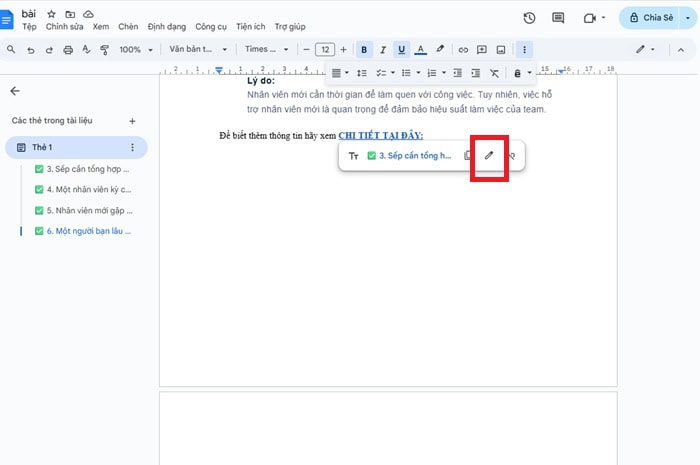700x465 pixels.
Task: Toggle the three-dot more options toolbar button
Action: 525,50
